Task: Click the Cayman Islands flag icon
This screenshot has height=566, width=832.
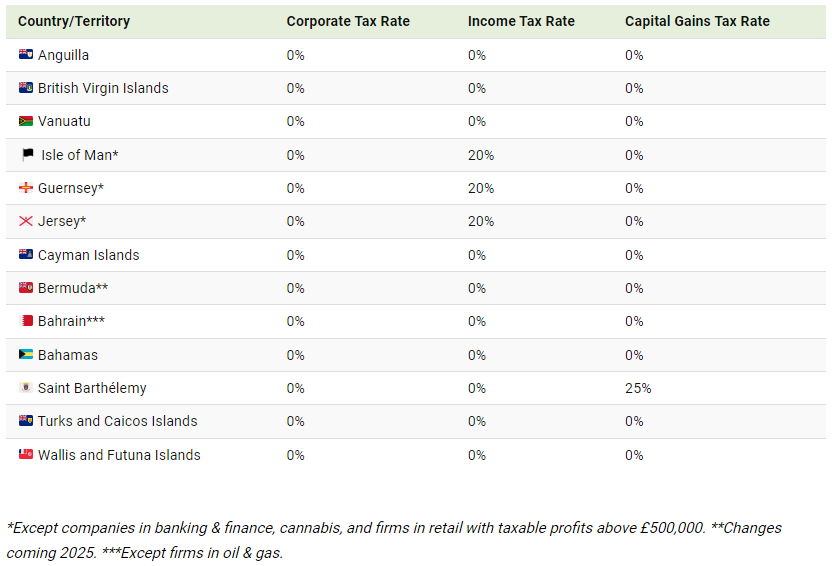Action: click(26, 255)
